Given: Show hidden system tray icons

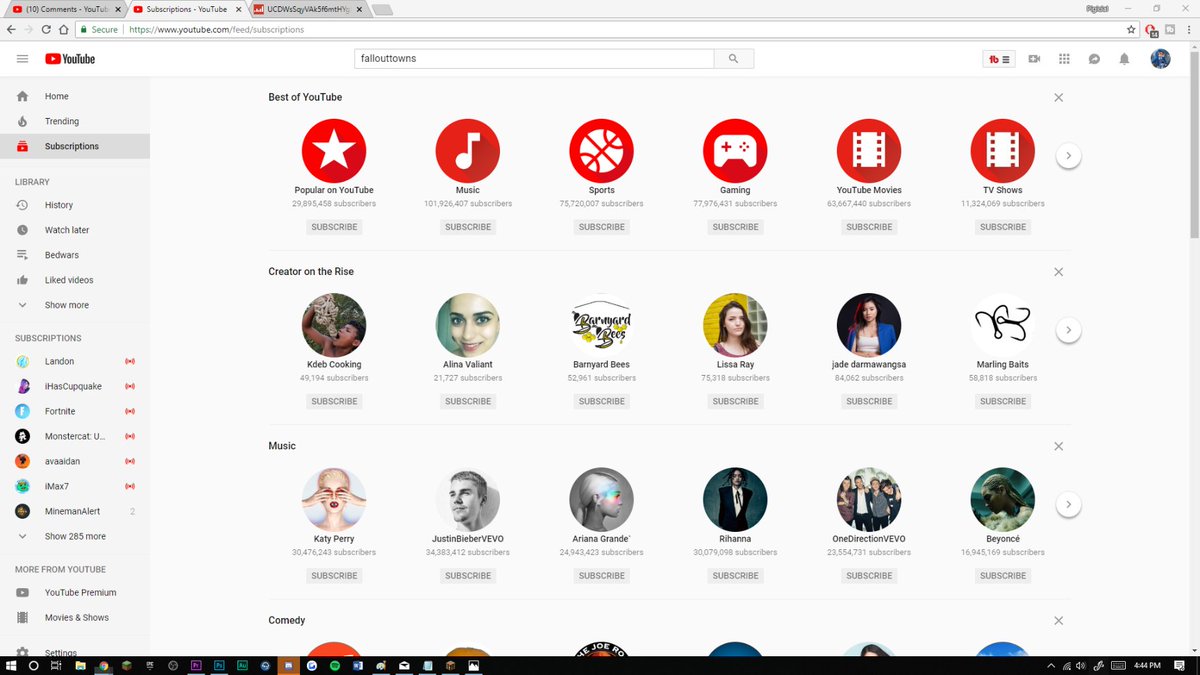Looking at the screenshot, I should pyautogui.click(x=1050, y=666).
